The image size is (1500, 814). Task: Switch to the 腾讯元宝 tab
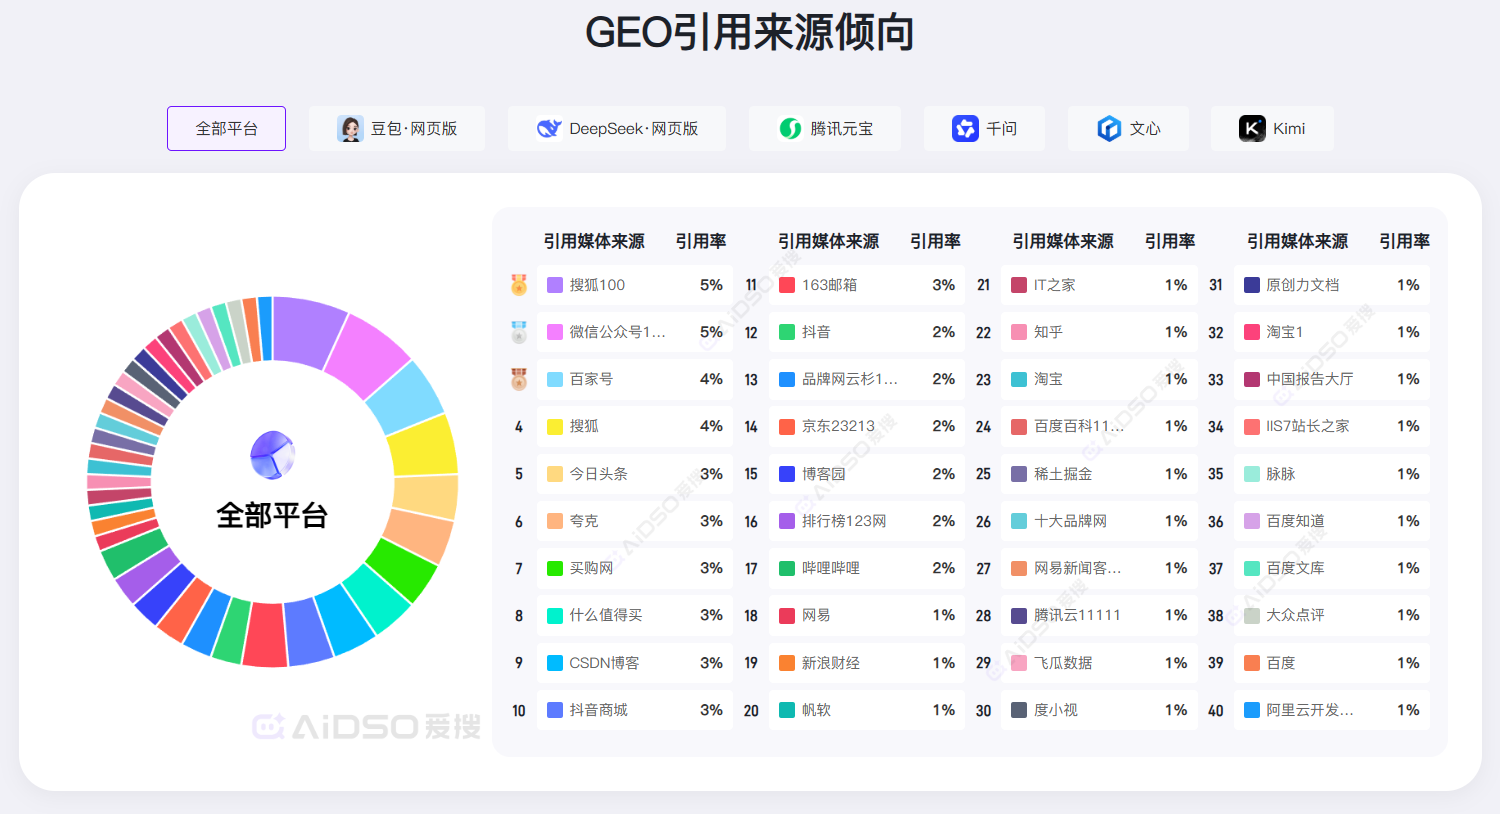tap(825, 129)
